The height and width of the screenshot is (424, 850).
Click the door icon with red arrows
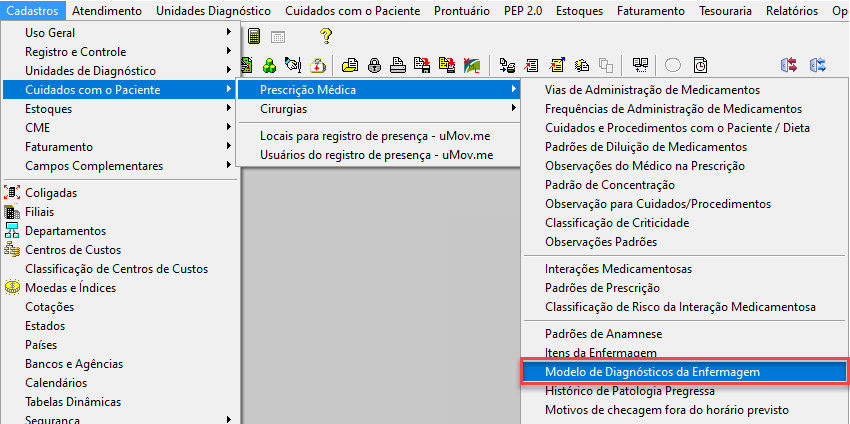(789, 66)
